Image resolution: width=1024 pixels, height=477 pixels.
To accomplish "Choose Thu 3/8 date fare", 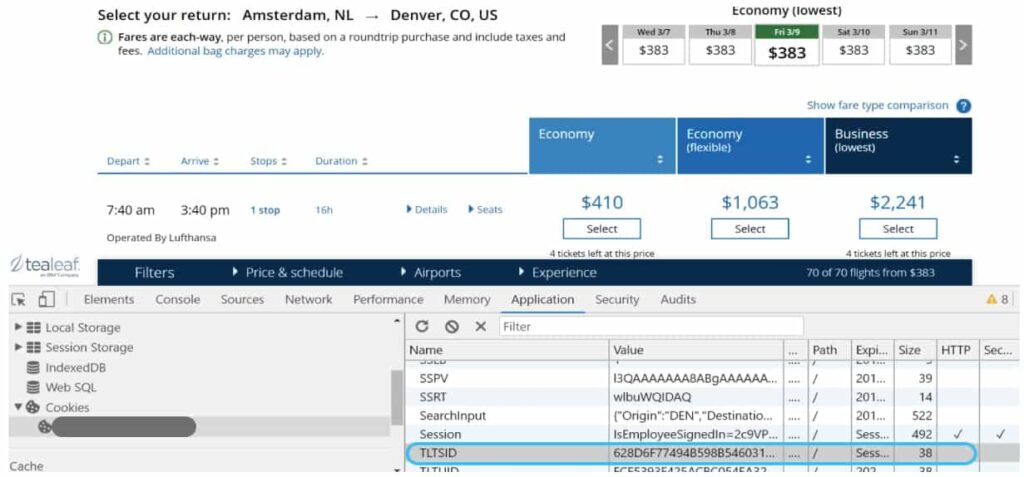I will (720, 45).
